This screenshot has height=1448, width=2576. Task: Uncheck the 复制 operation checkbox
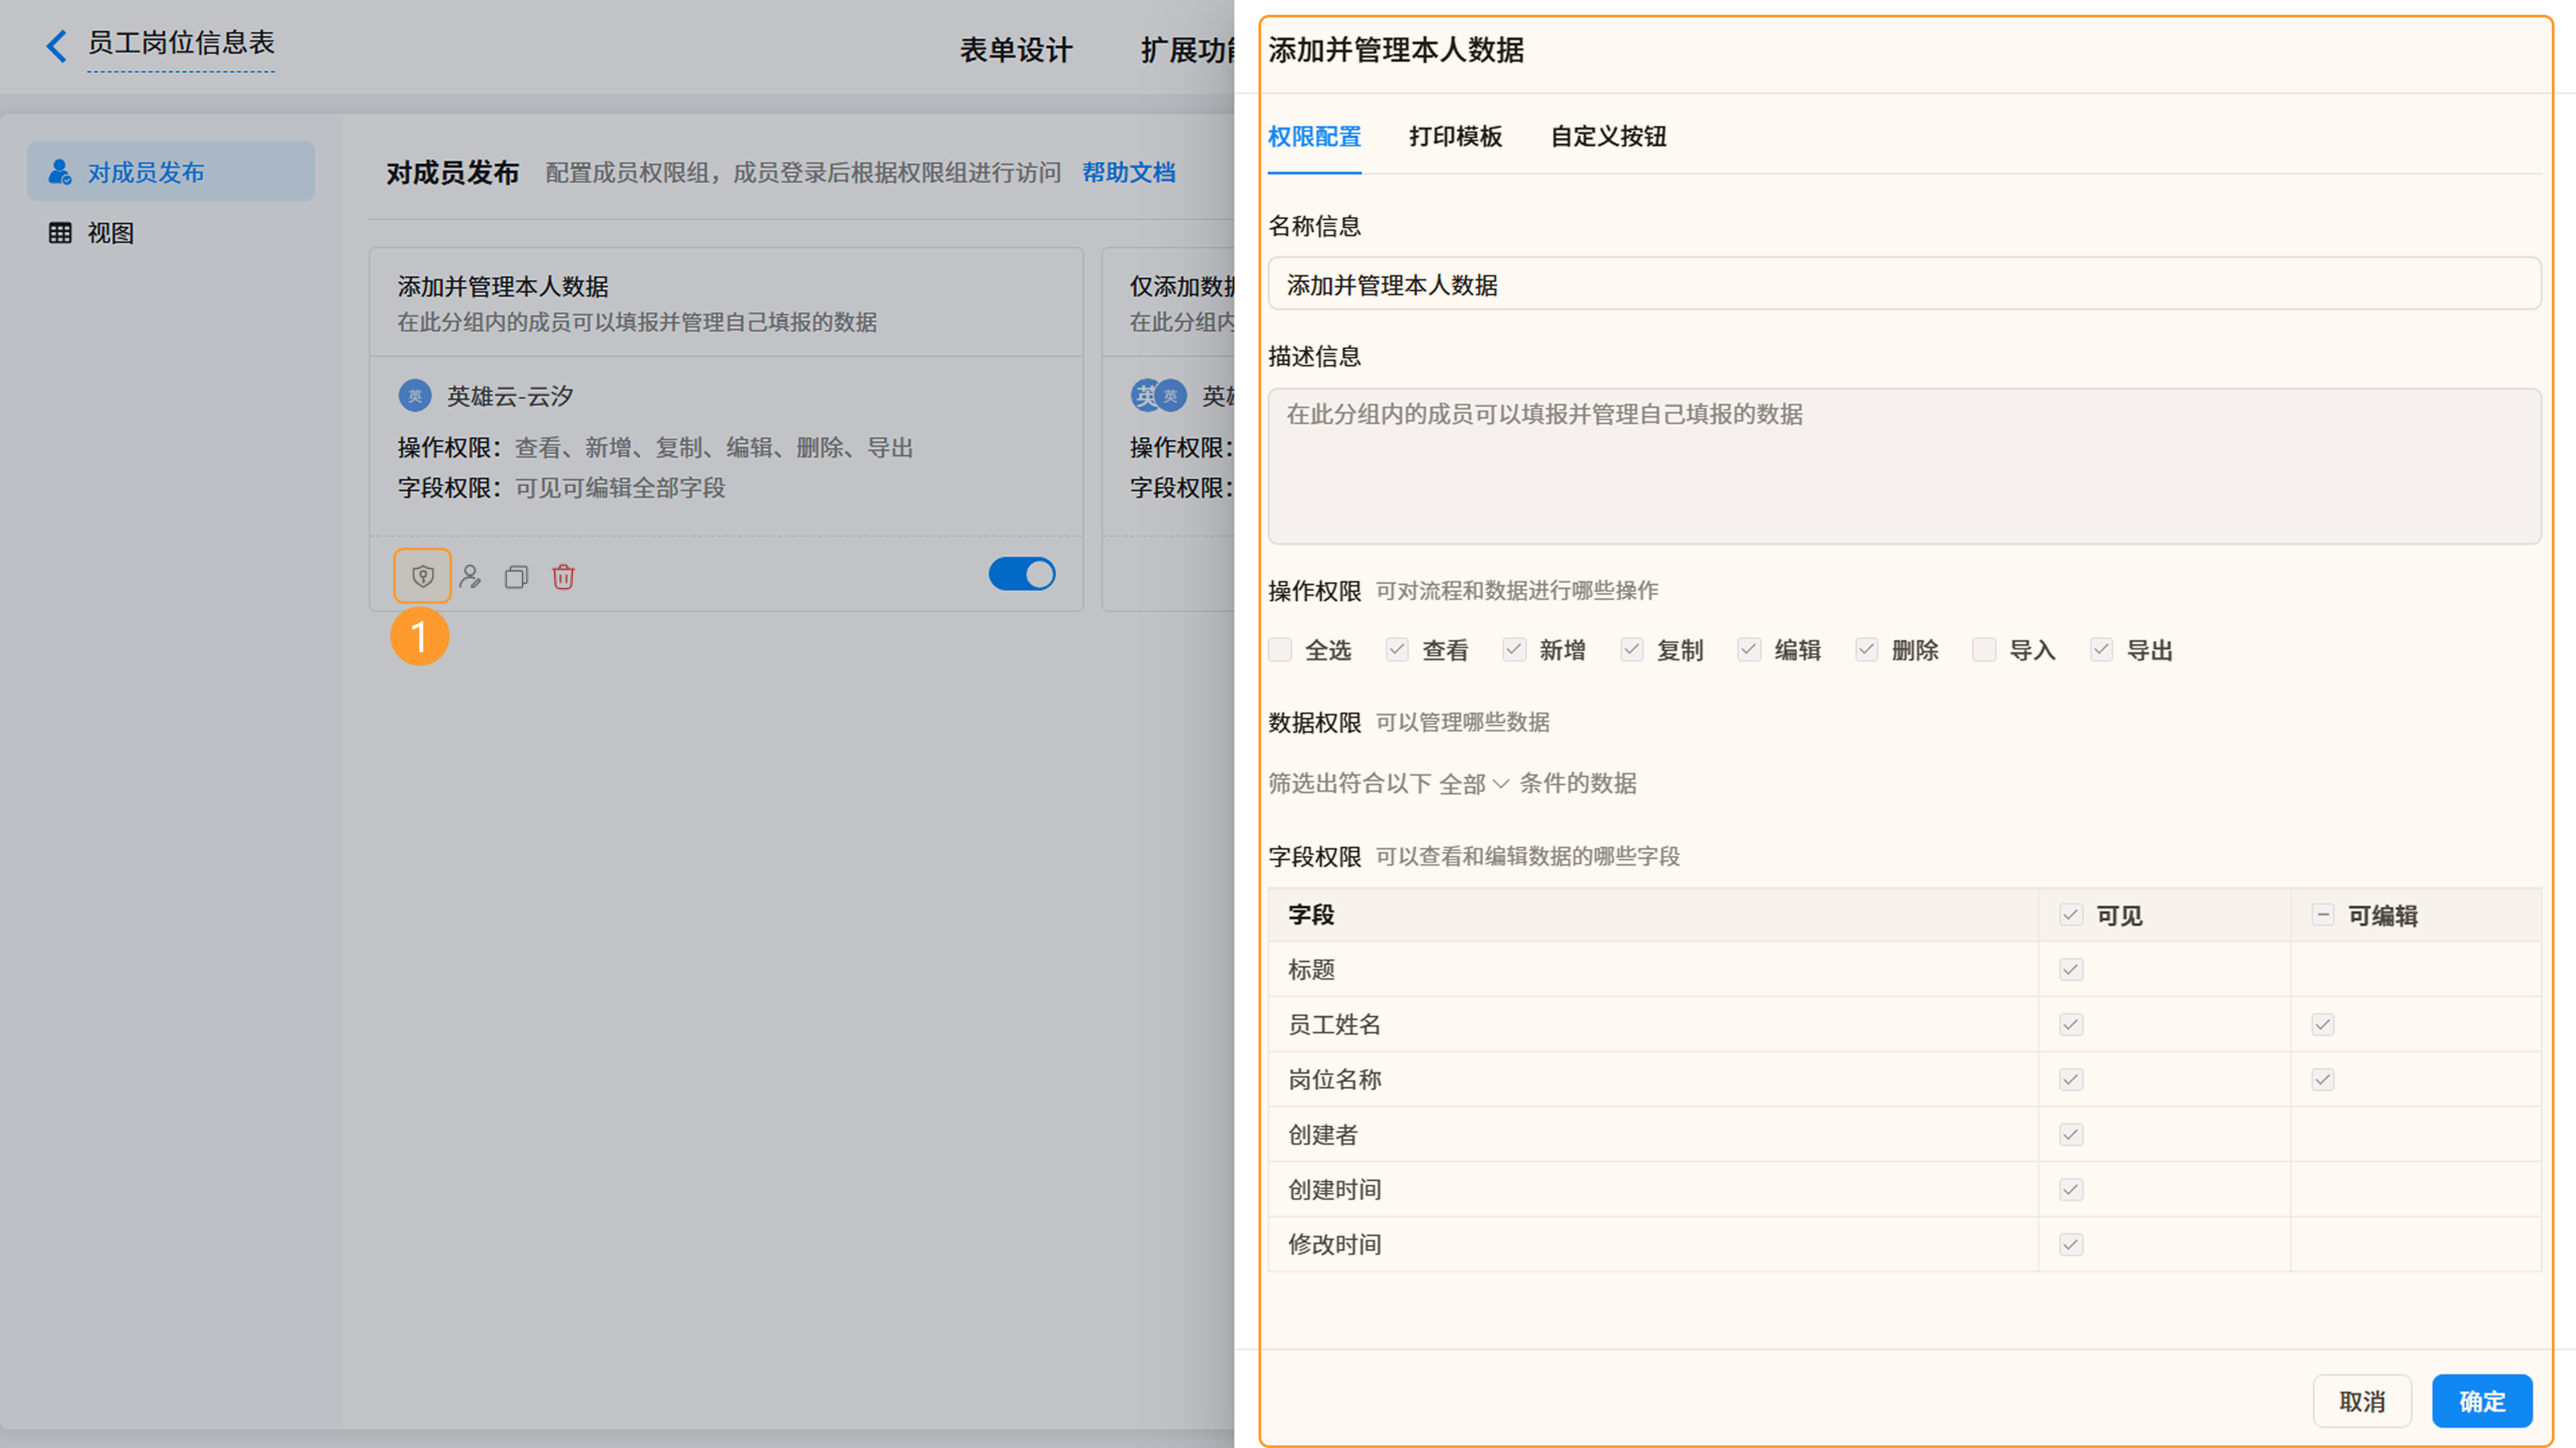pos(1632,650)
